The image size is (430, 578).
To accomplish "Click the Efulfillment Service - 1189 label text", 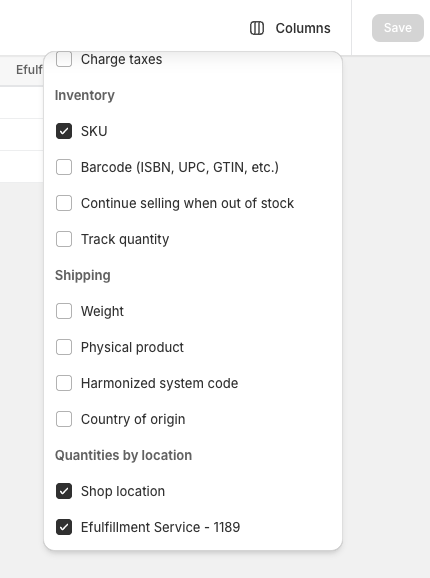I will click(160, 527).
